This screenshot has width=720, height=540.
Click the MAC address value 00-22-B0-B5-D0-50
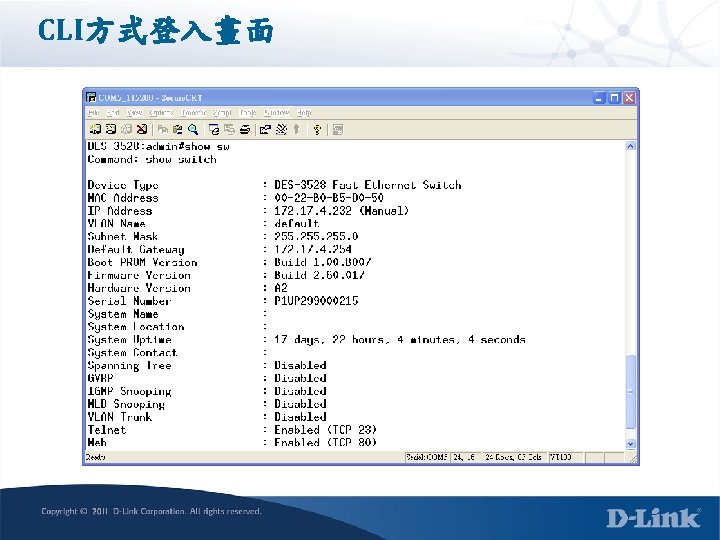[x=329, y=198]
